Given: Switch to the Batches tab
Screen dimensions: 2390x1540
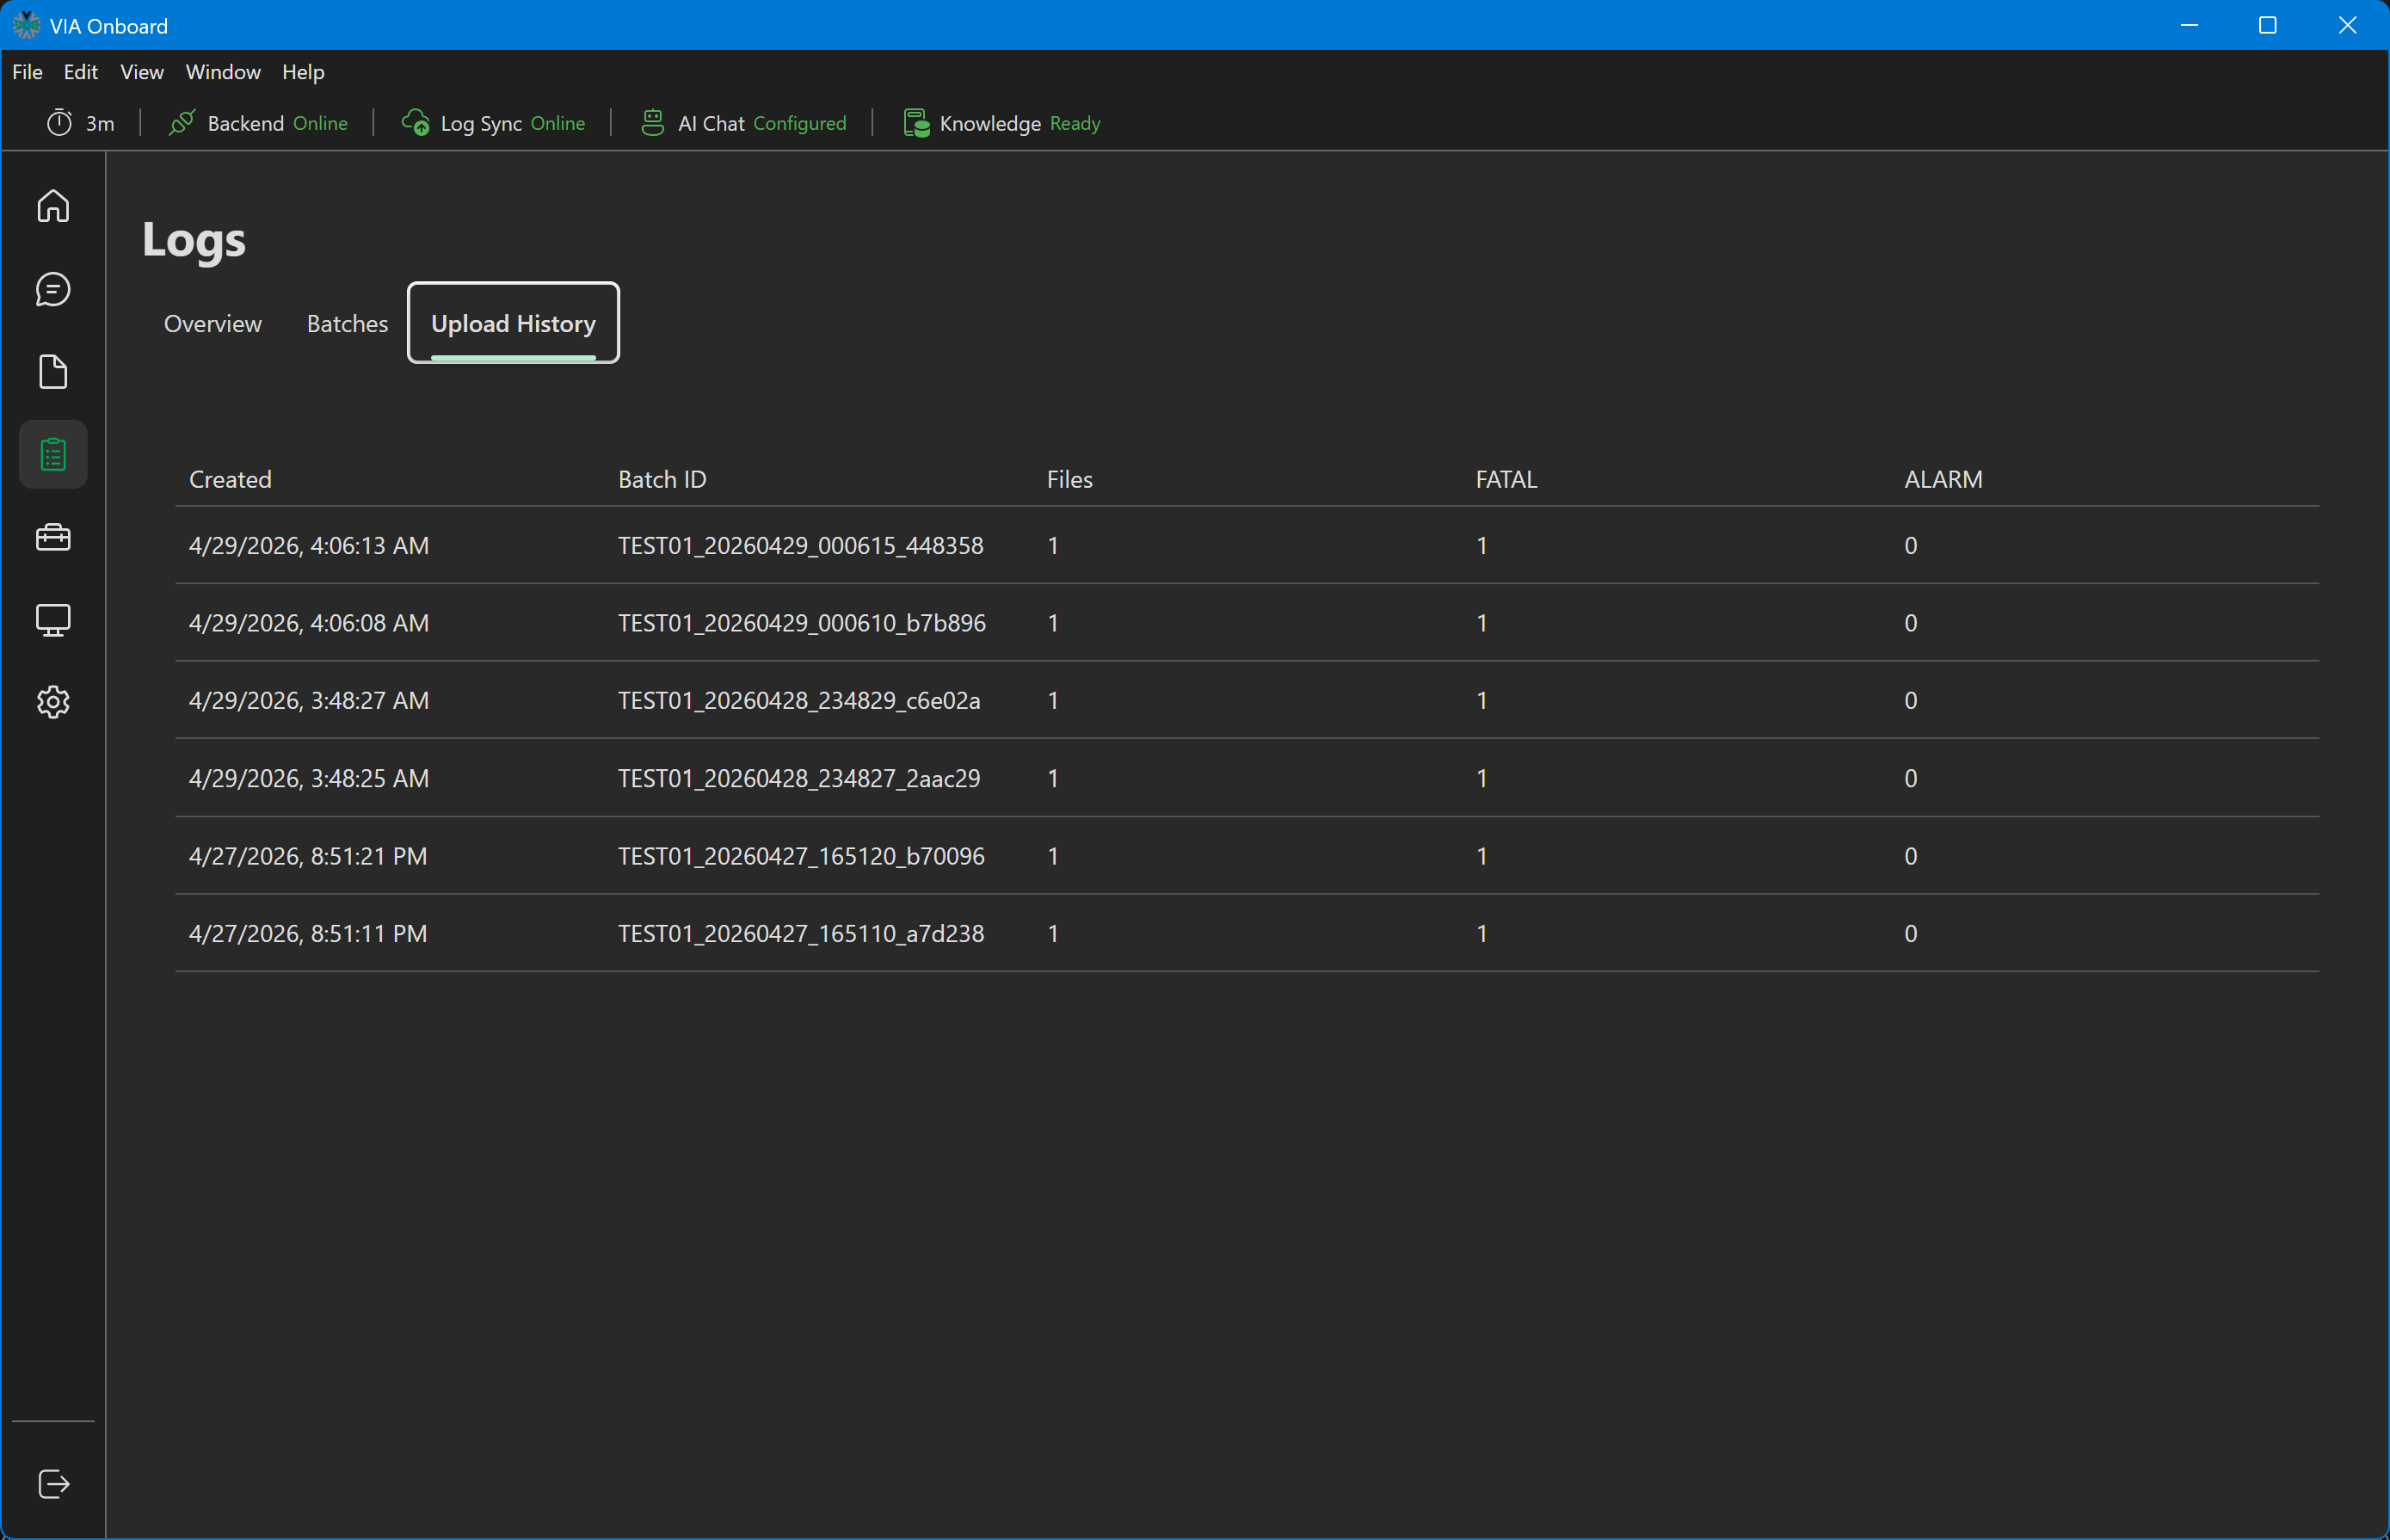Looking at the screenshot, I should click(347, 324).
